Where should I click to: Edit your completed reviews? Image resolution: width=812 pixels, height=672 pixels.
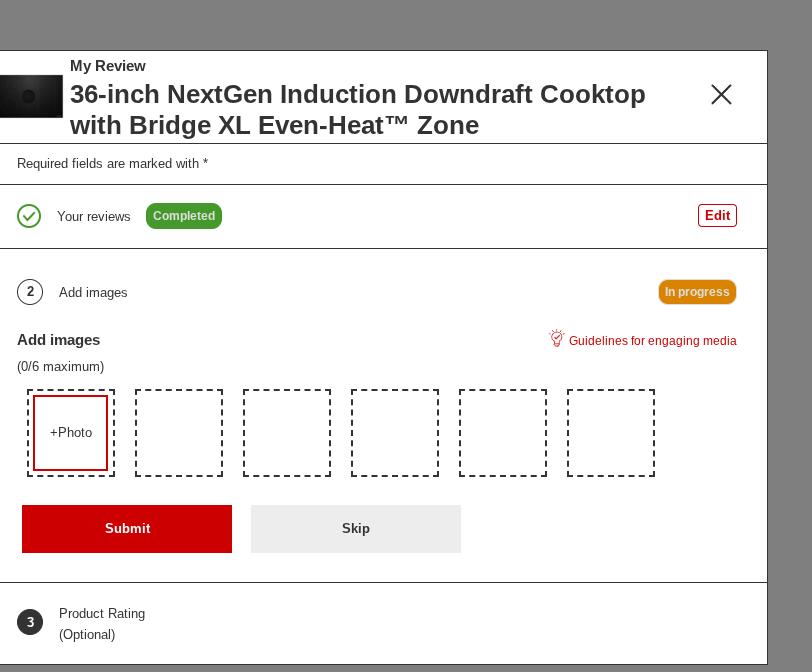[717, 215]
